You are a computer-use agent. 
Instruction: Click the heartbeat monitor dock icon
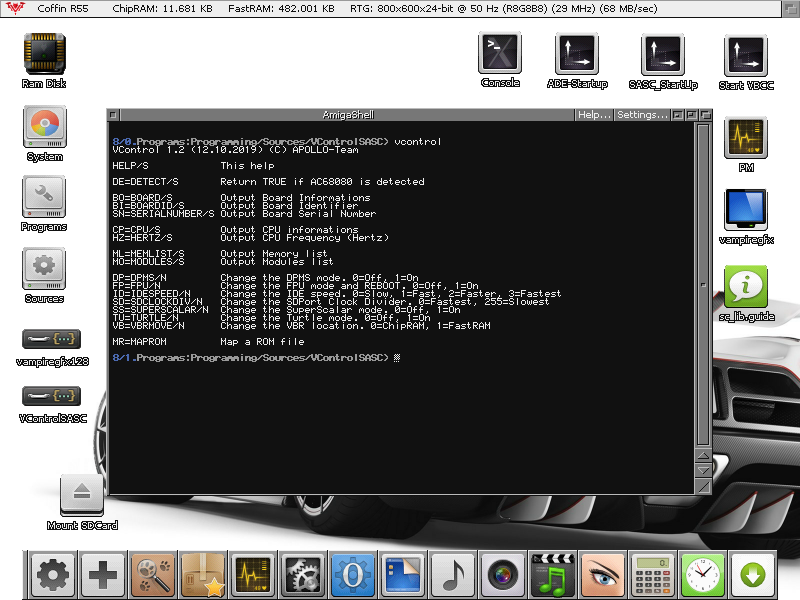click(x=253, y=574)
